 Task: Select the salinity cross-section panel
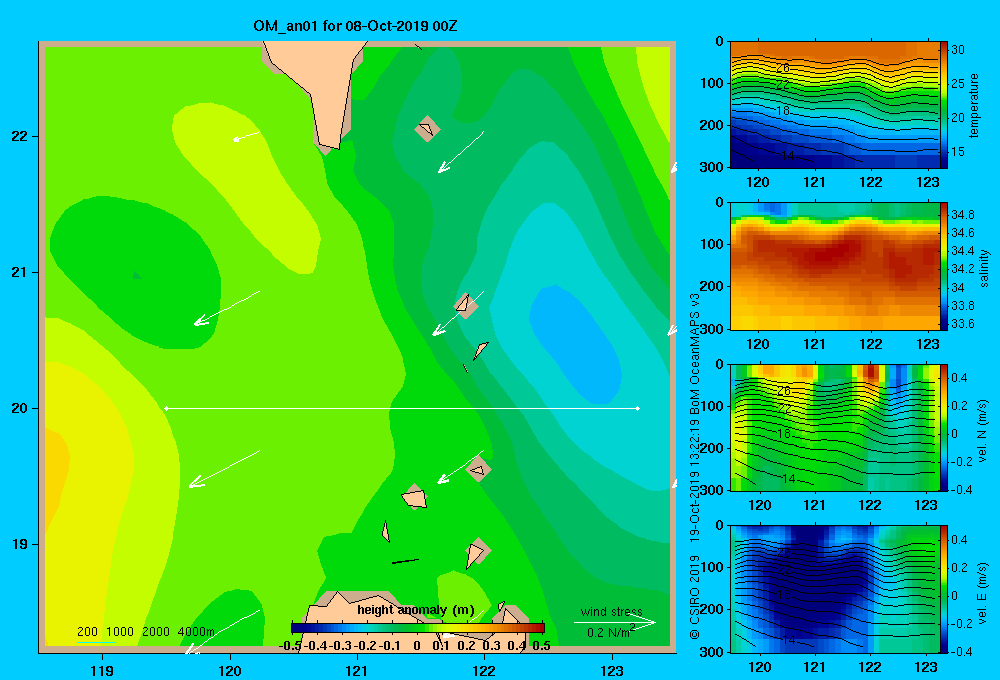tap(835, 266)
